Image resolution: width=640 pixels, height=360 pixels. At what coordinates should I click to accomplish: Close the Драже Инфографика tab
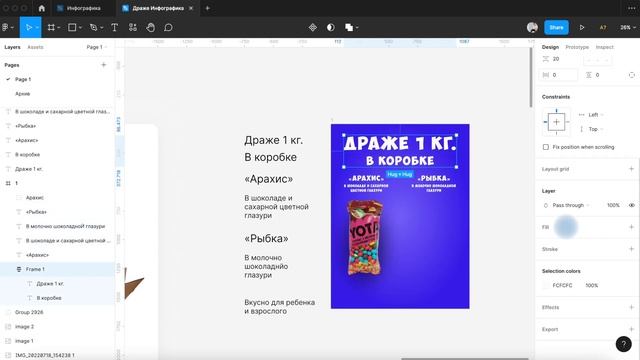pyautogui.click(x=191, y=8)
